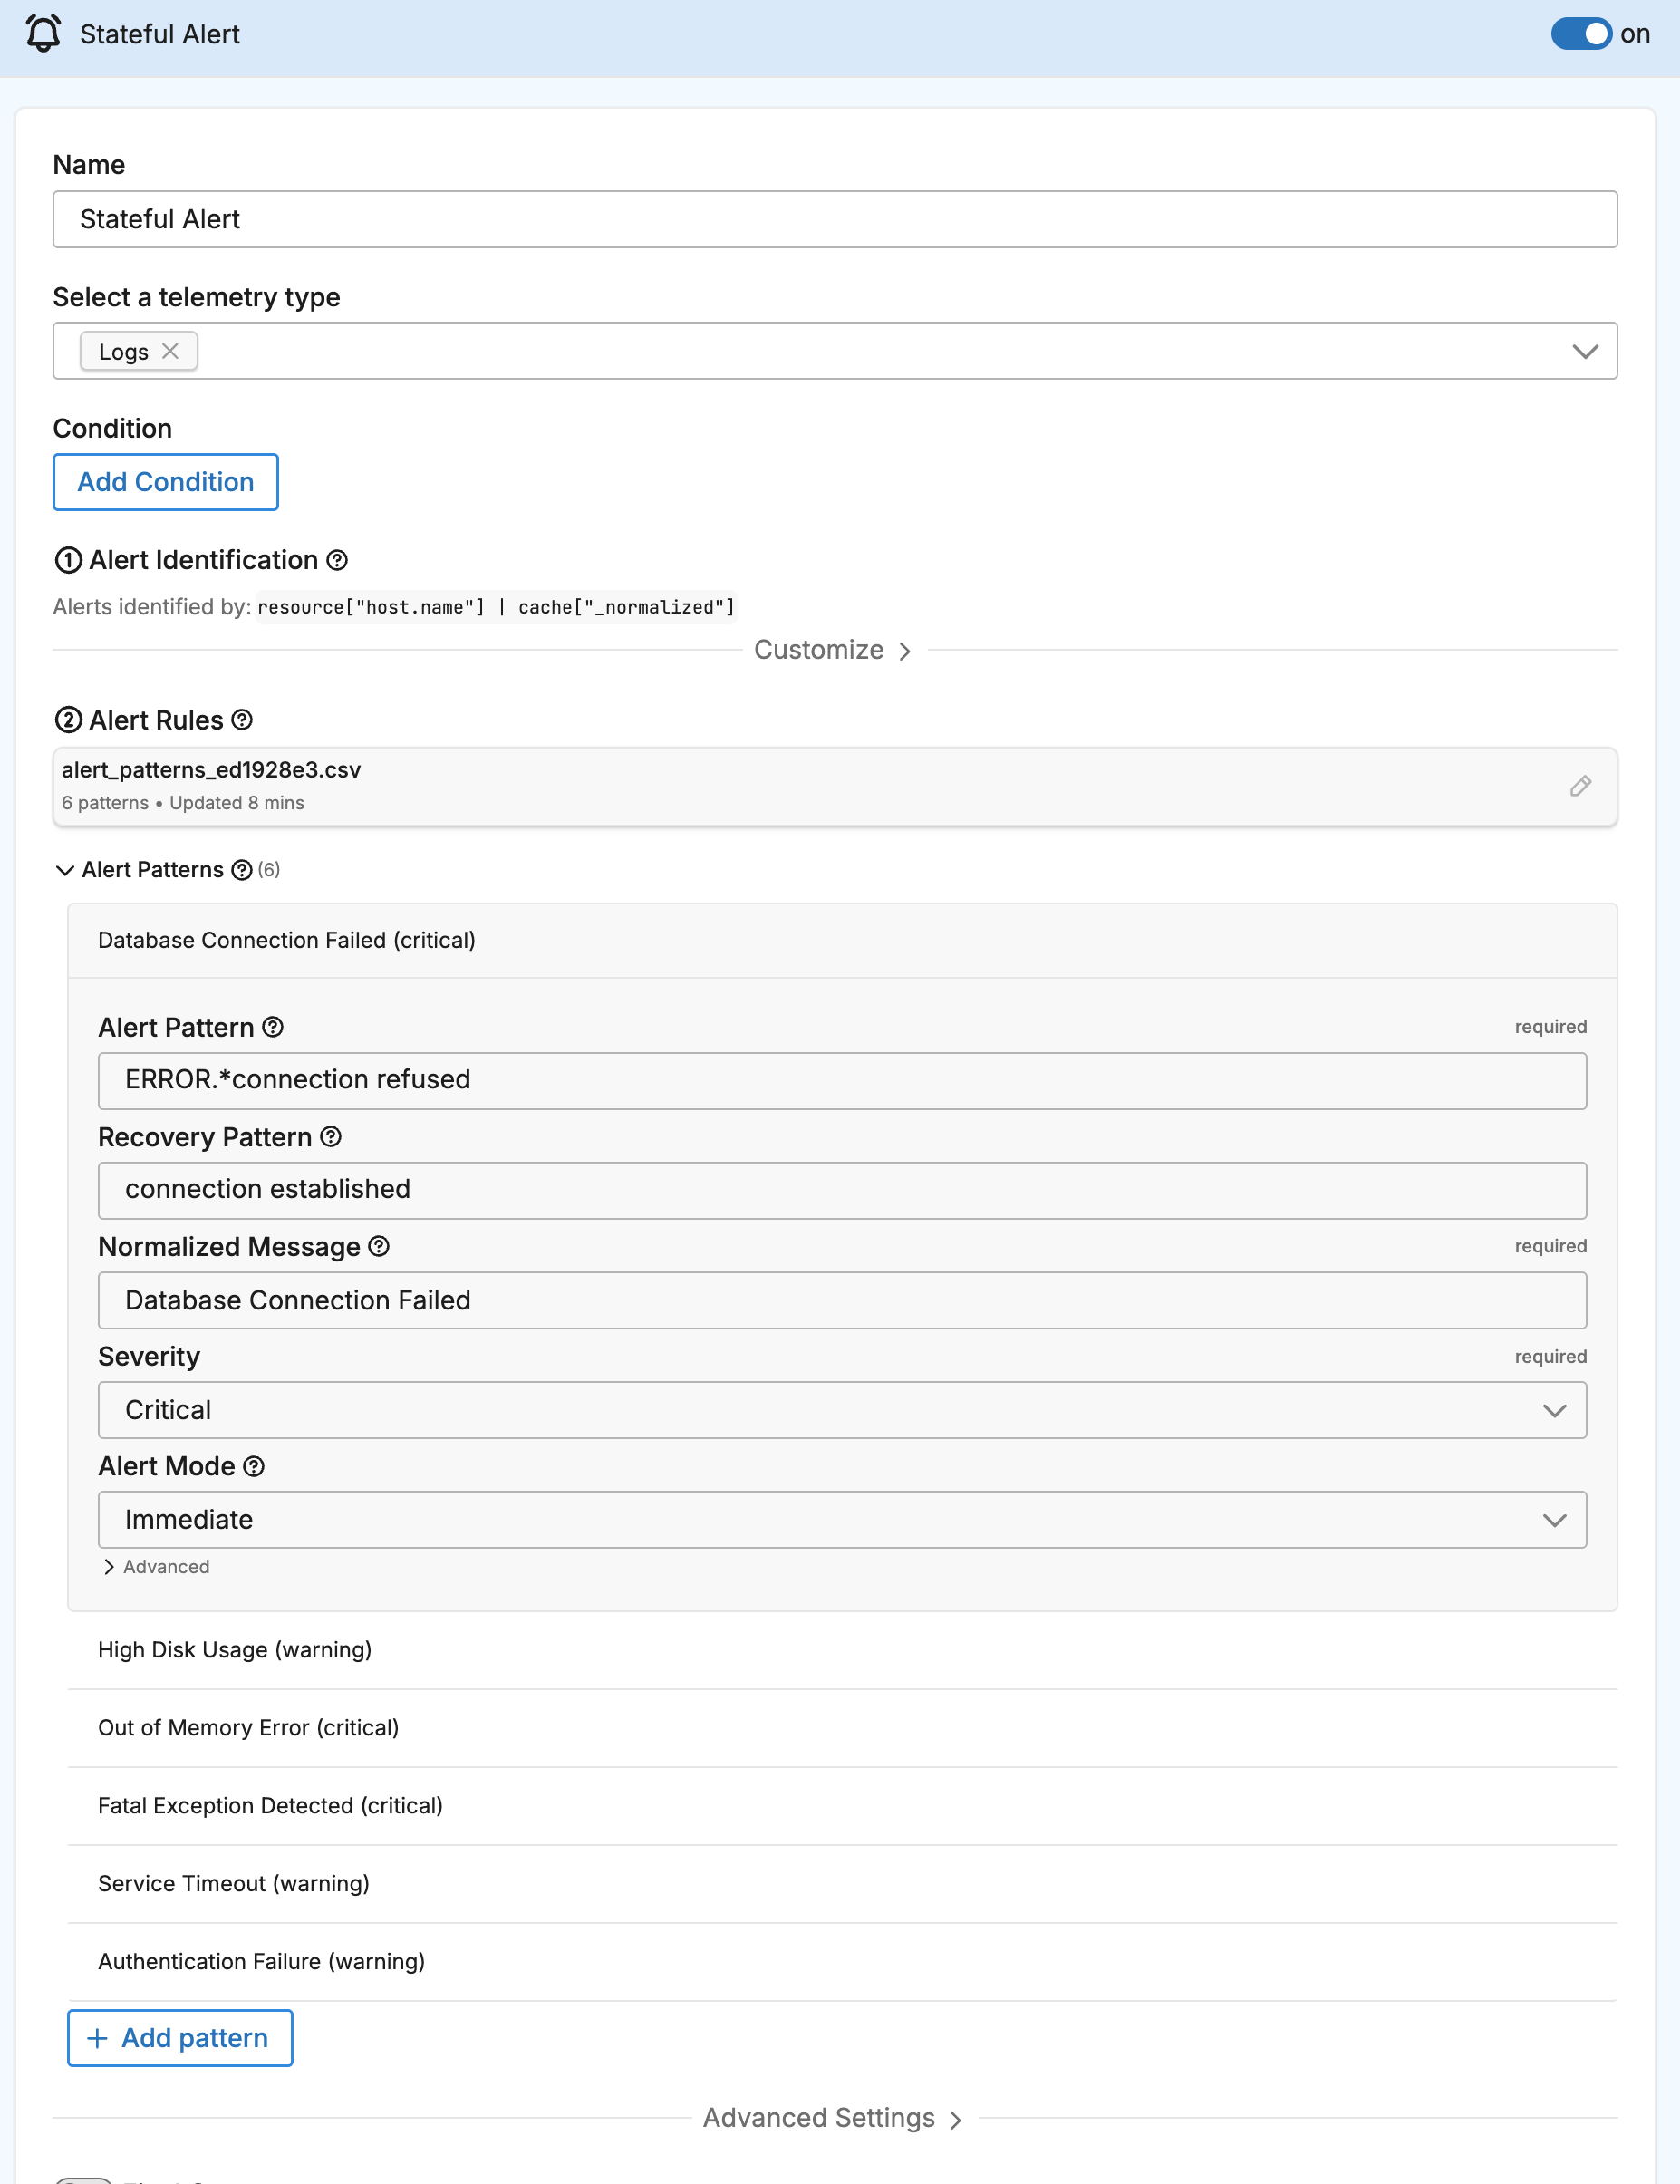Image resolution: width=1680 pixels, height=2184 pixels.
Task: Open the Normalized Message help icon
Action: (x=377, y=1247)
